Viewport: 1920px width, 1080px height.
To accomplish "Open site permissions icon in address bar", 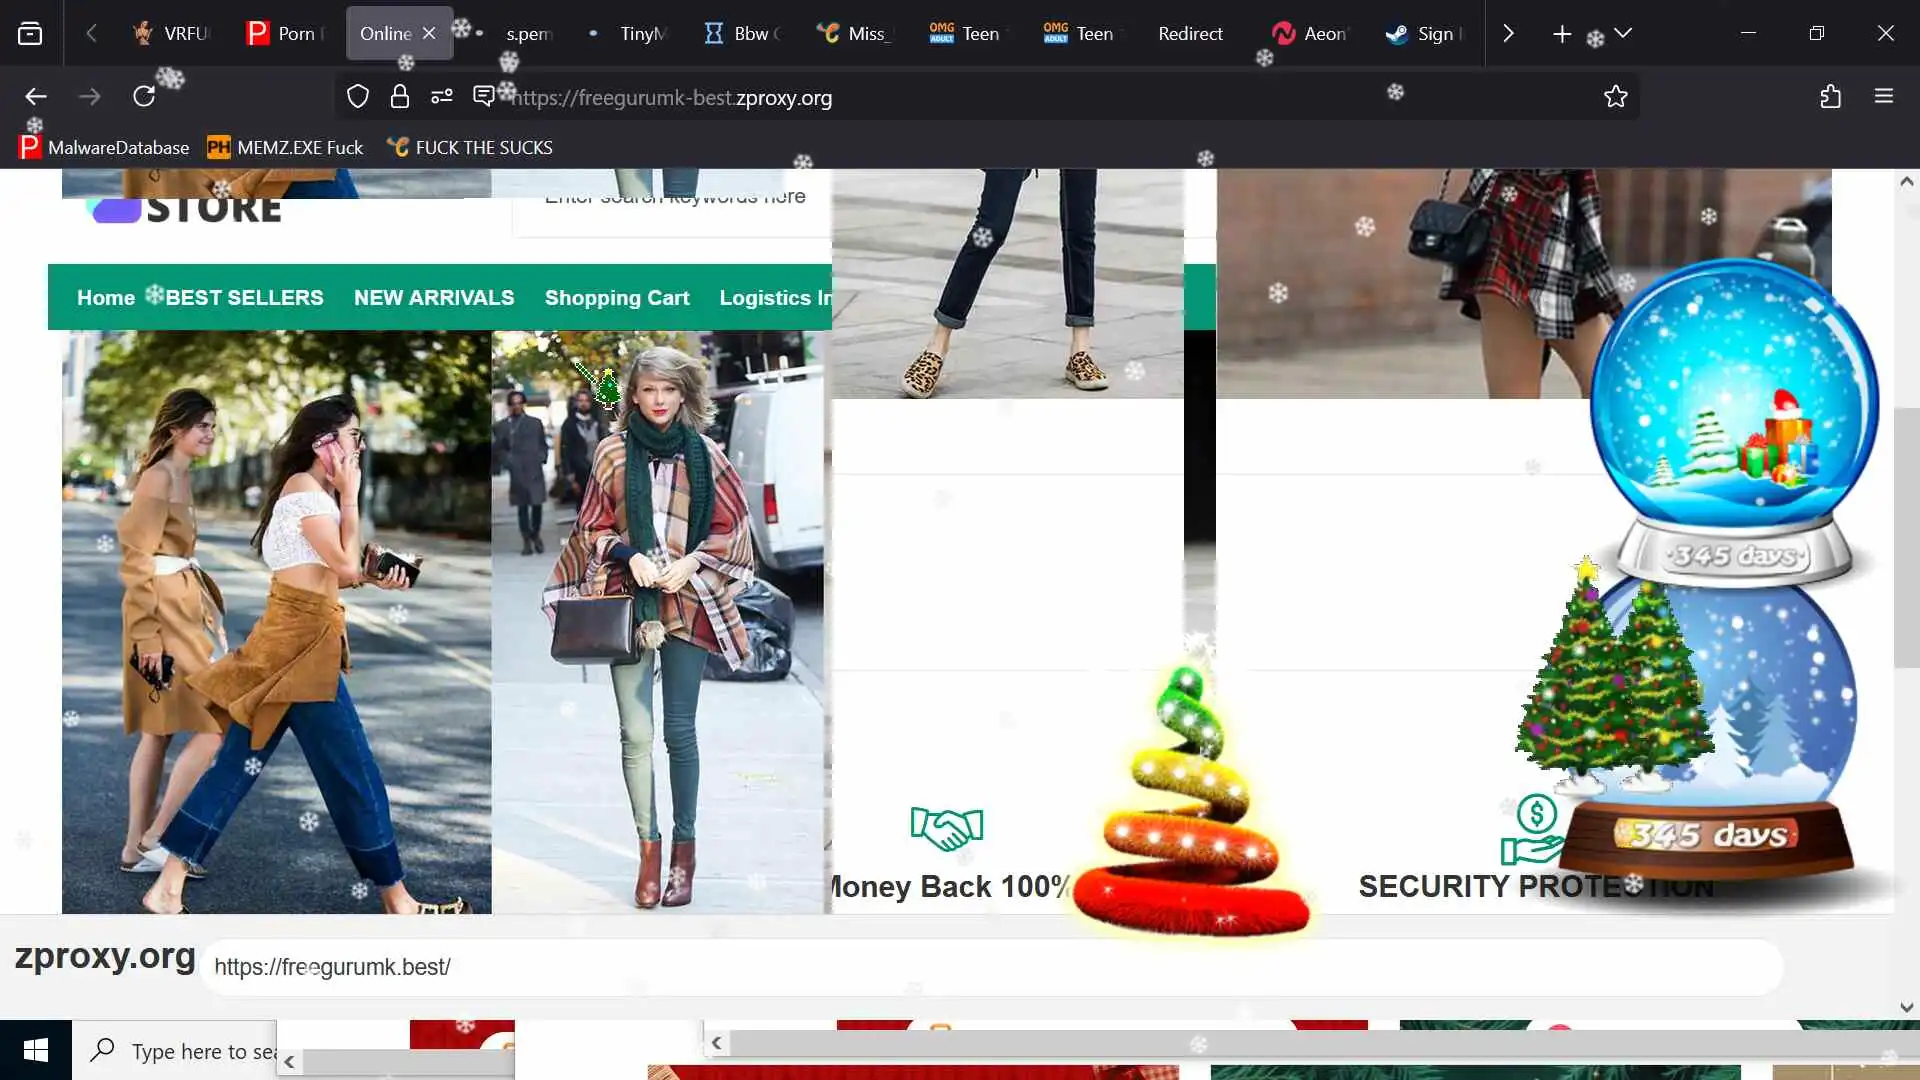I will coord(442,97).
